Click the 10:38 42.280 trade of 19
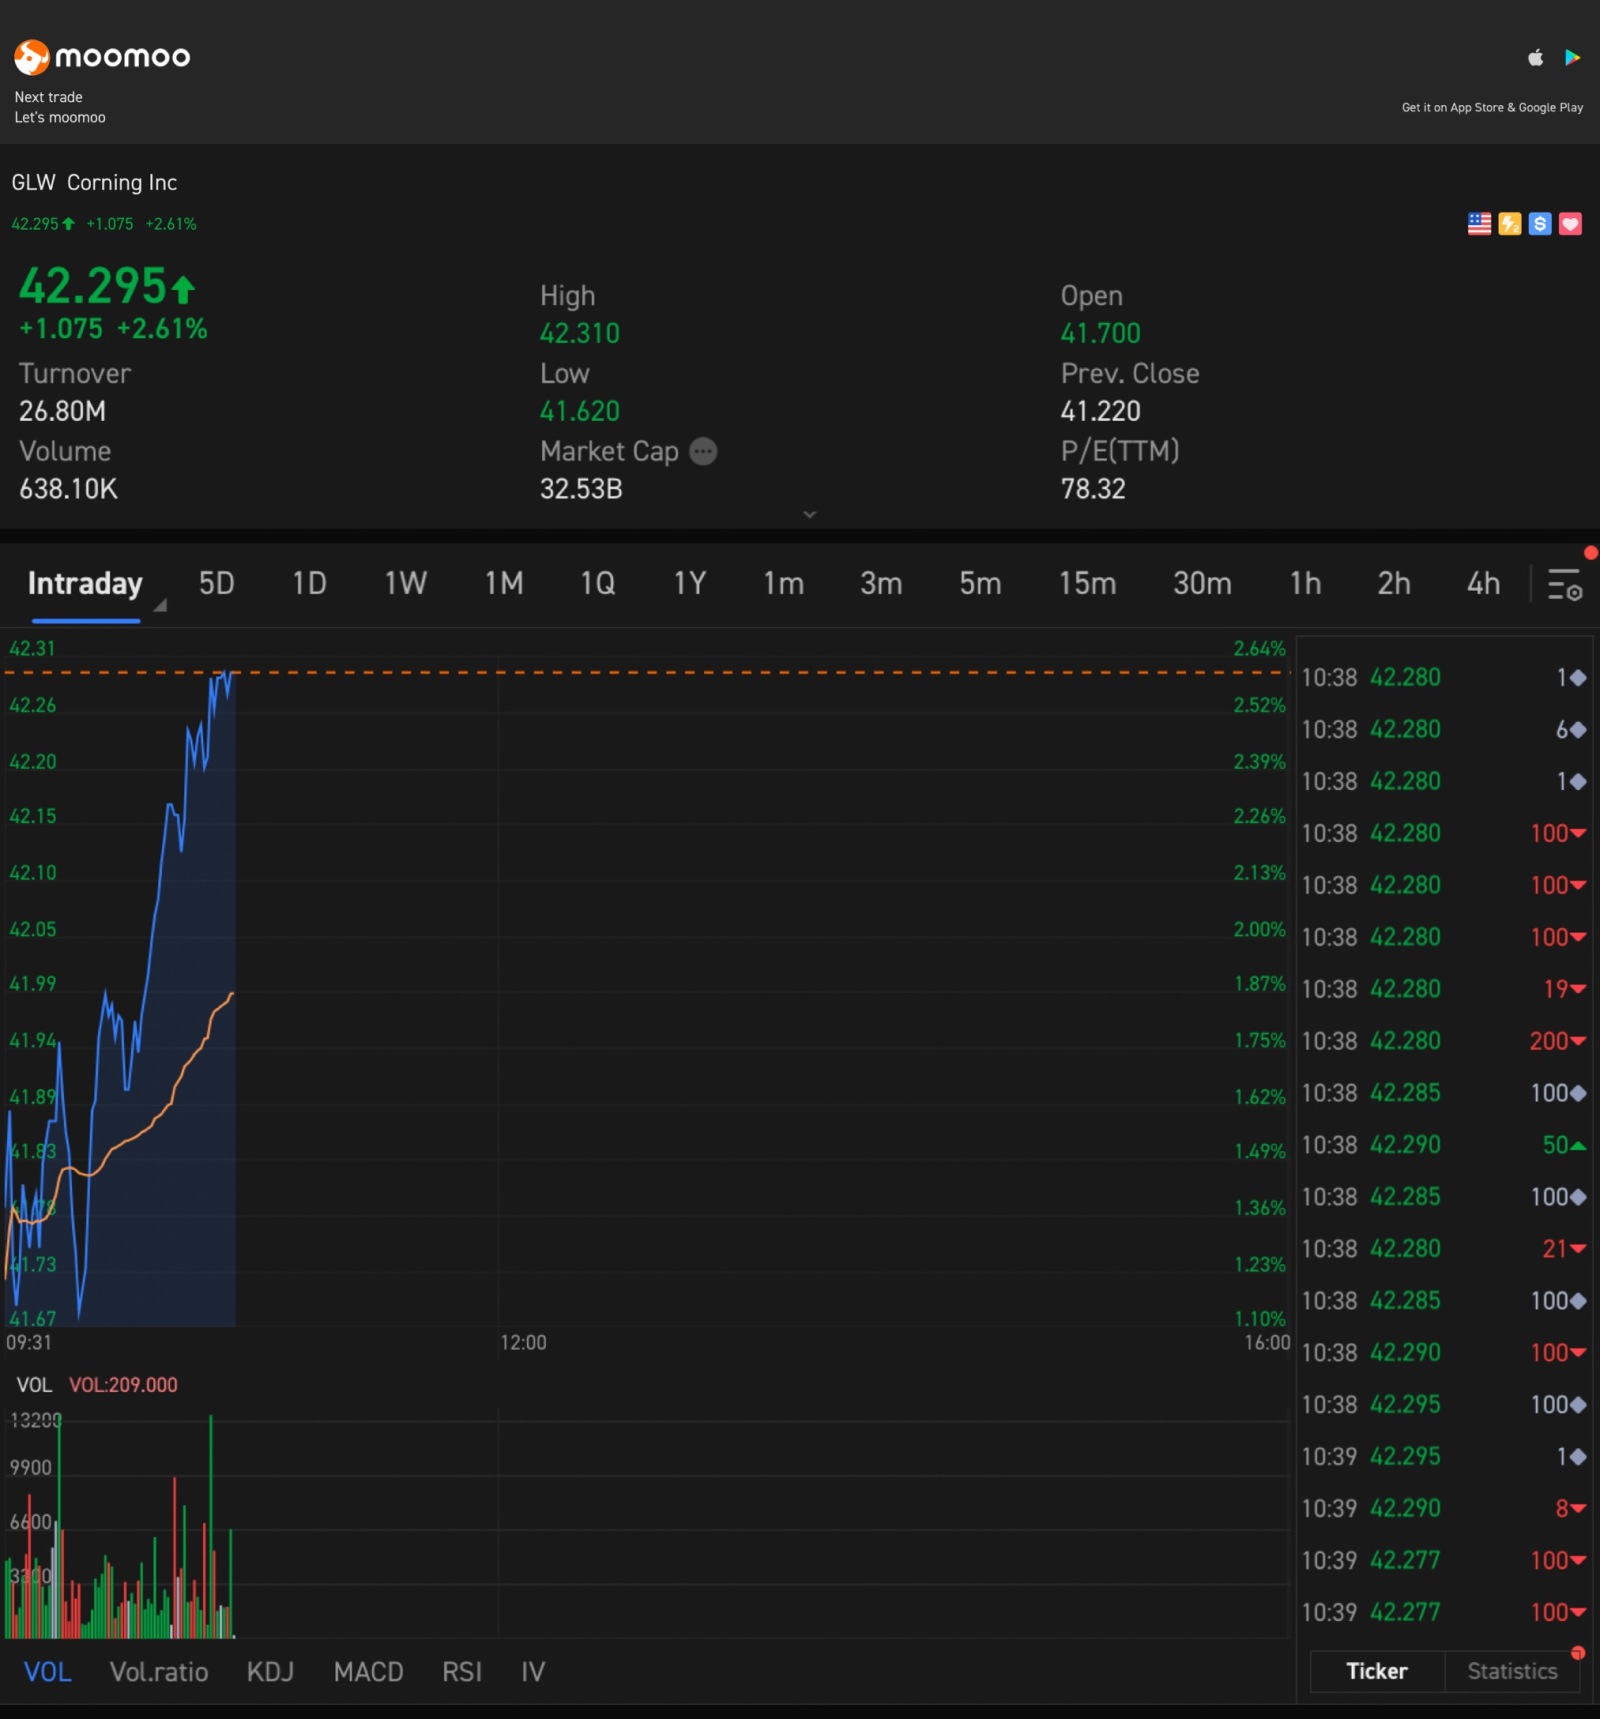The width and height of the screenshot is (1600, 1719). click(x=1443, y=989)
